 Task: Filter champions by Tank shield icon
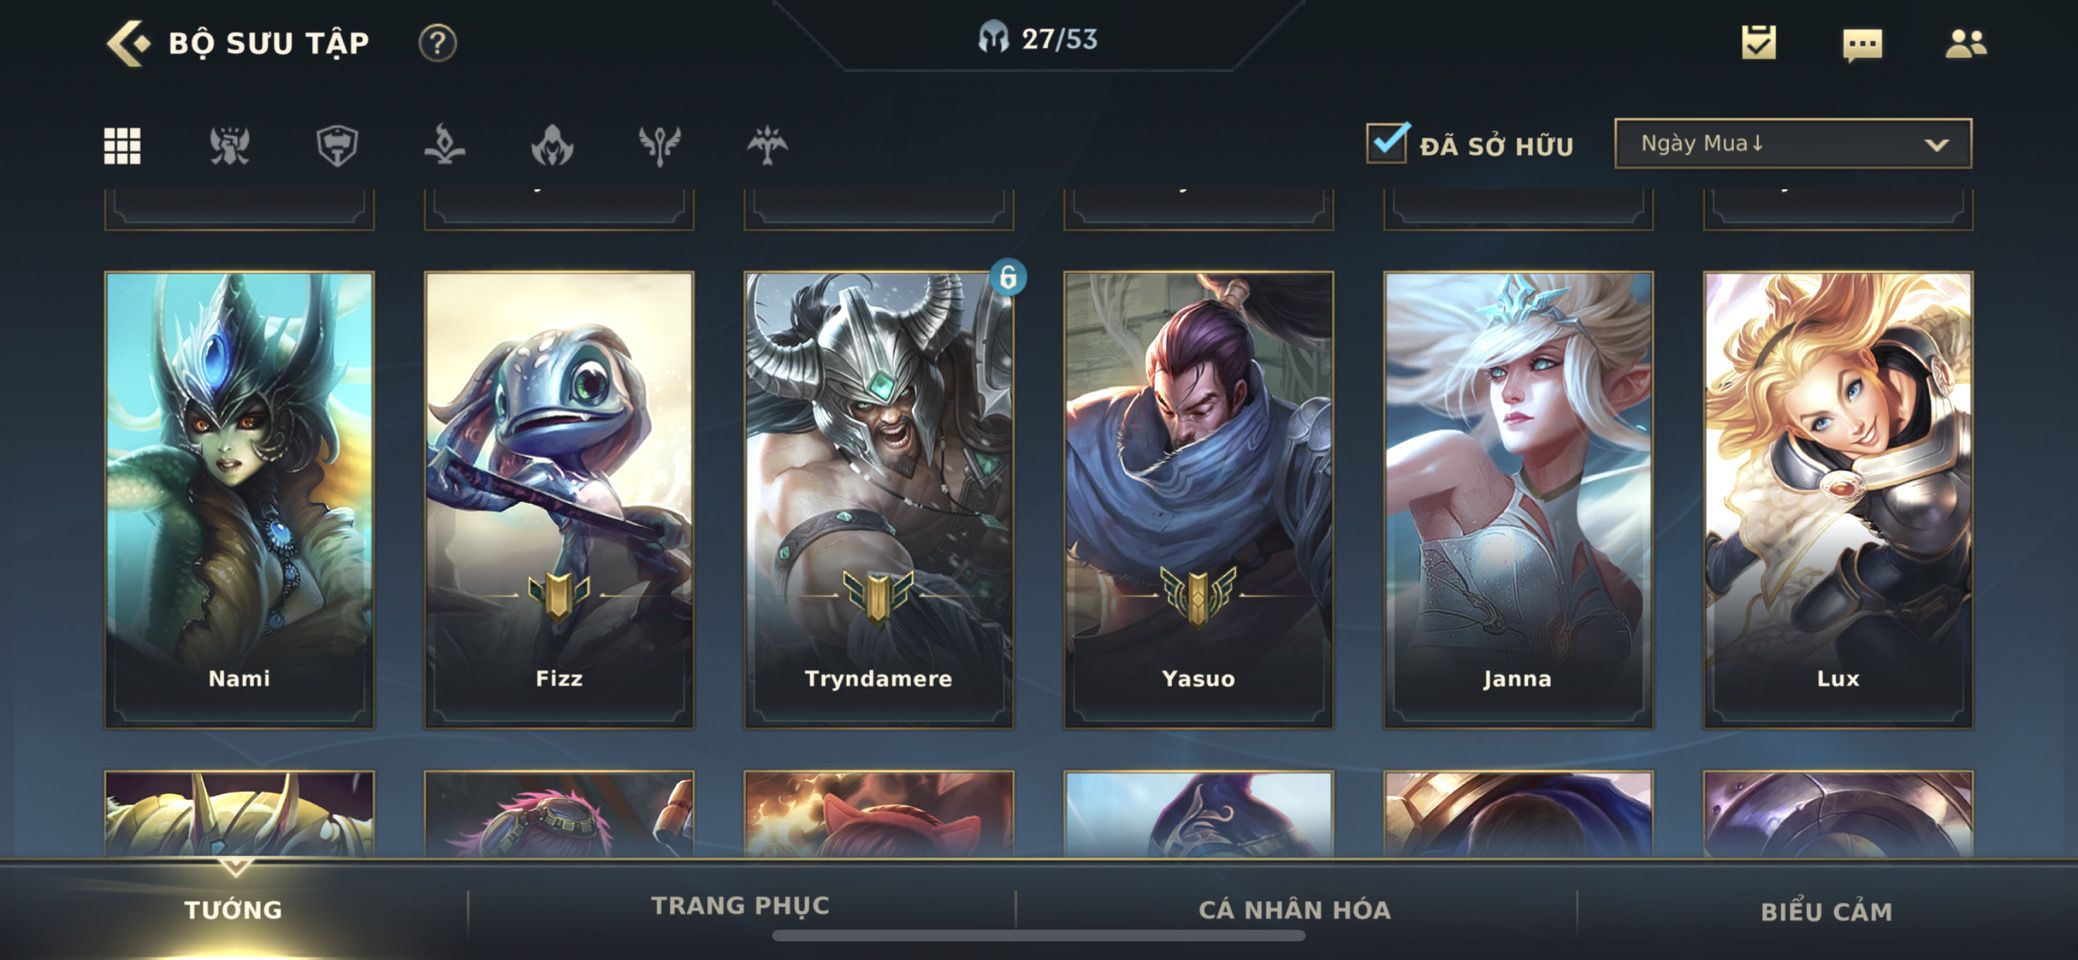(337, 146)
